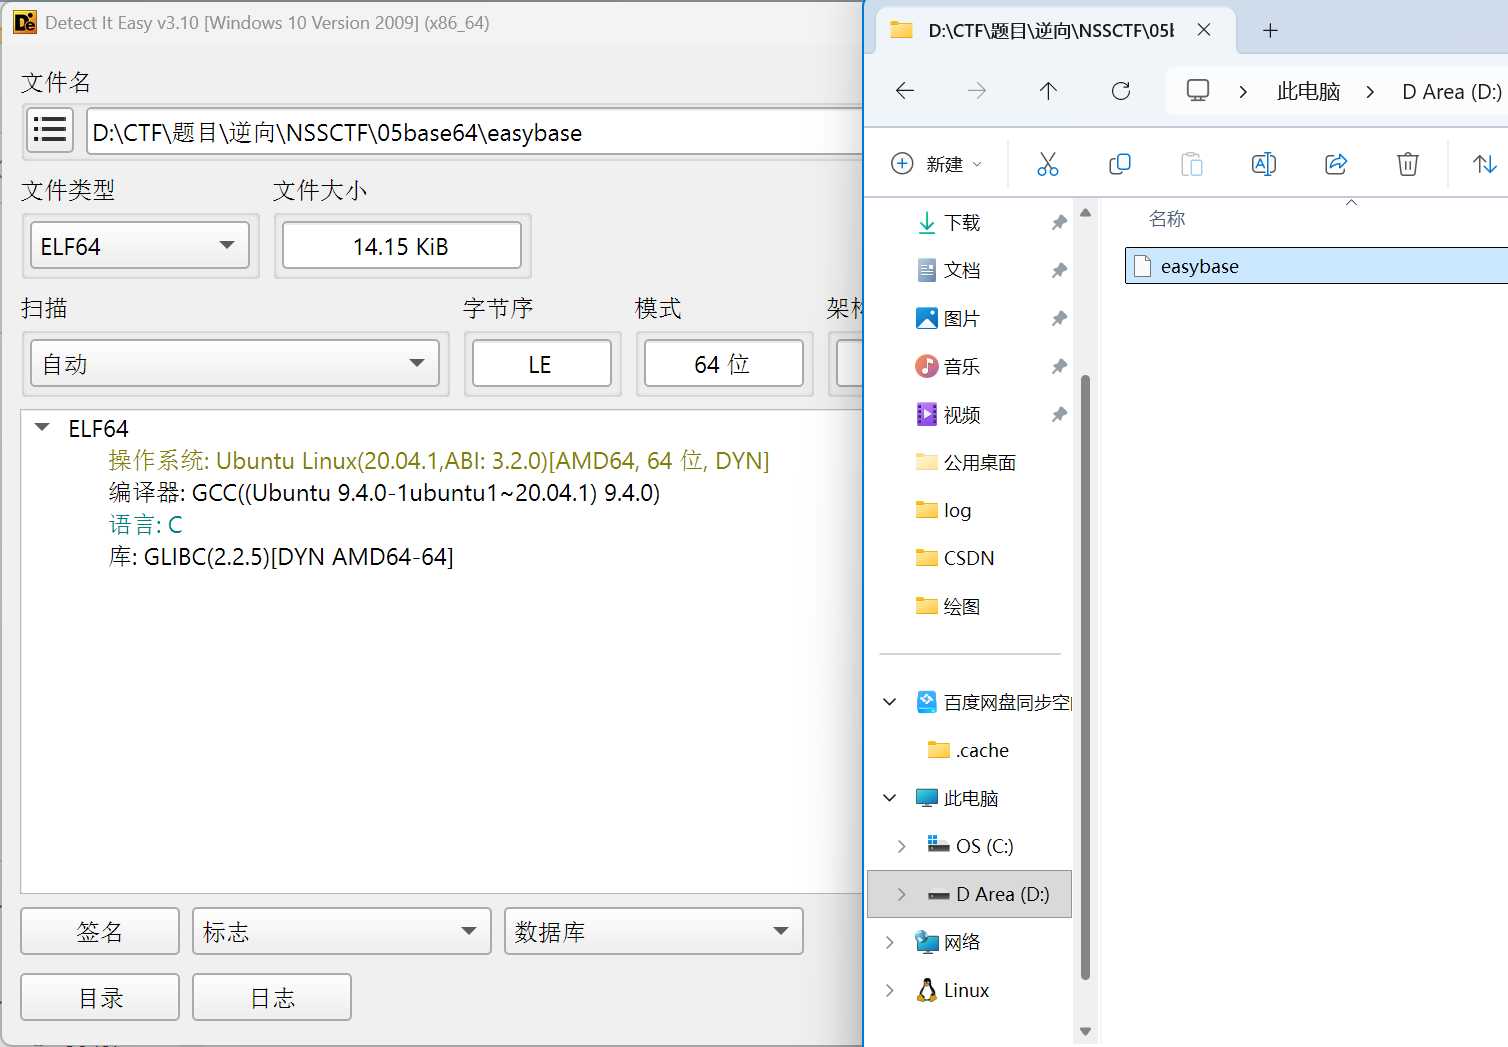Click the 日志 log button

[272, 997]
